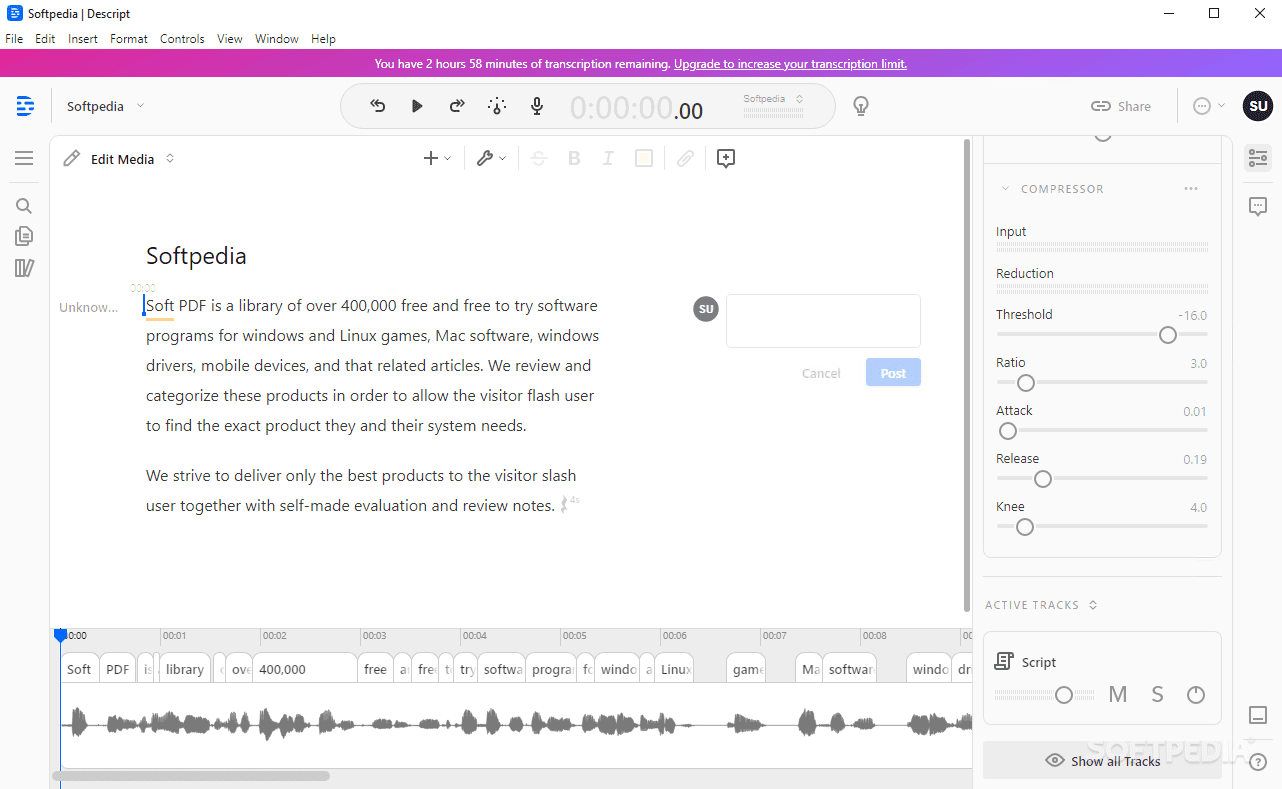Mute the Script track with M
This screenshot has width=1282, height=789.
coord(1118,694)
